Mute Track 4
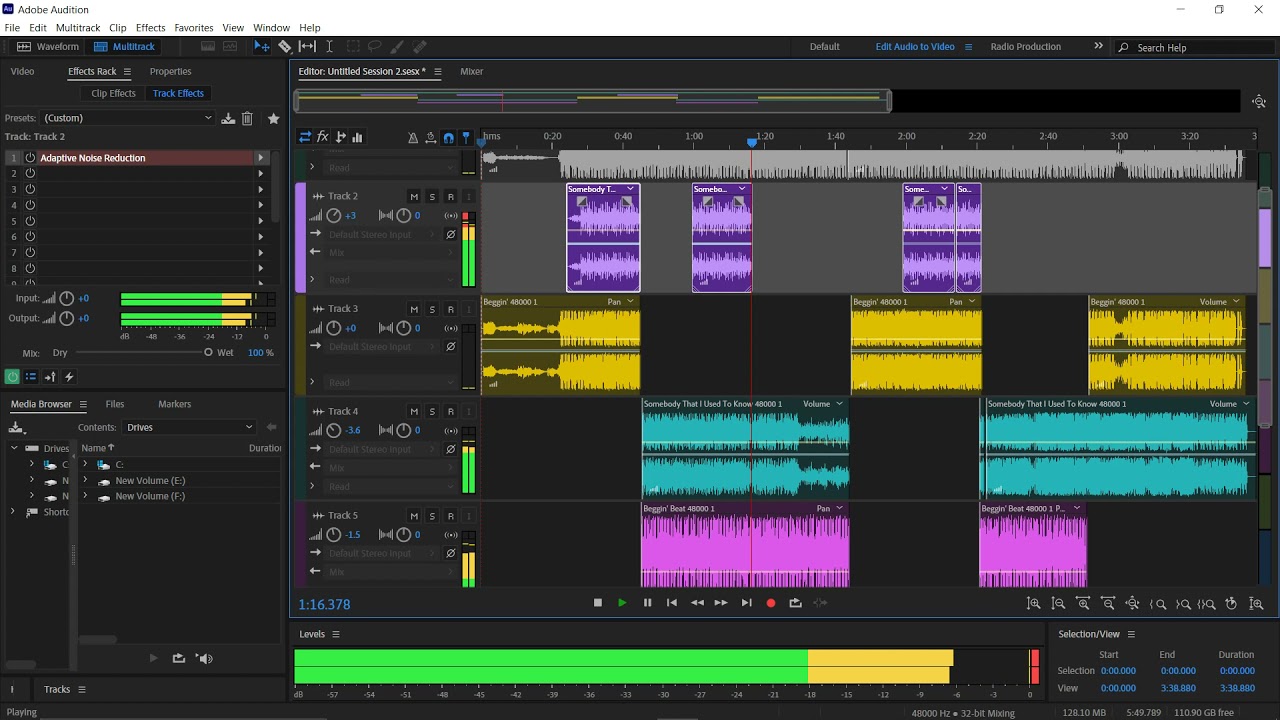Viewport: 1280px width, 720px height. (414, 412)
